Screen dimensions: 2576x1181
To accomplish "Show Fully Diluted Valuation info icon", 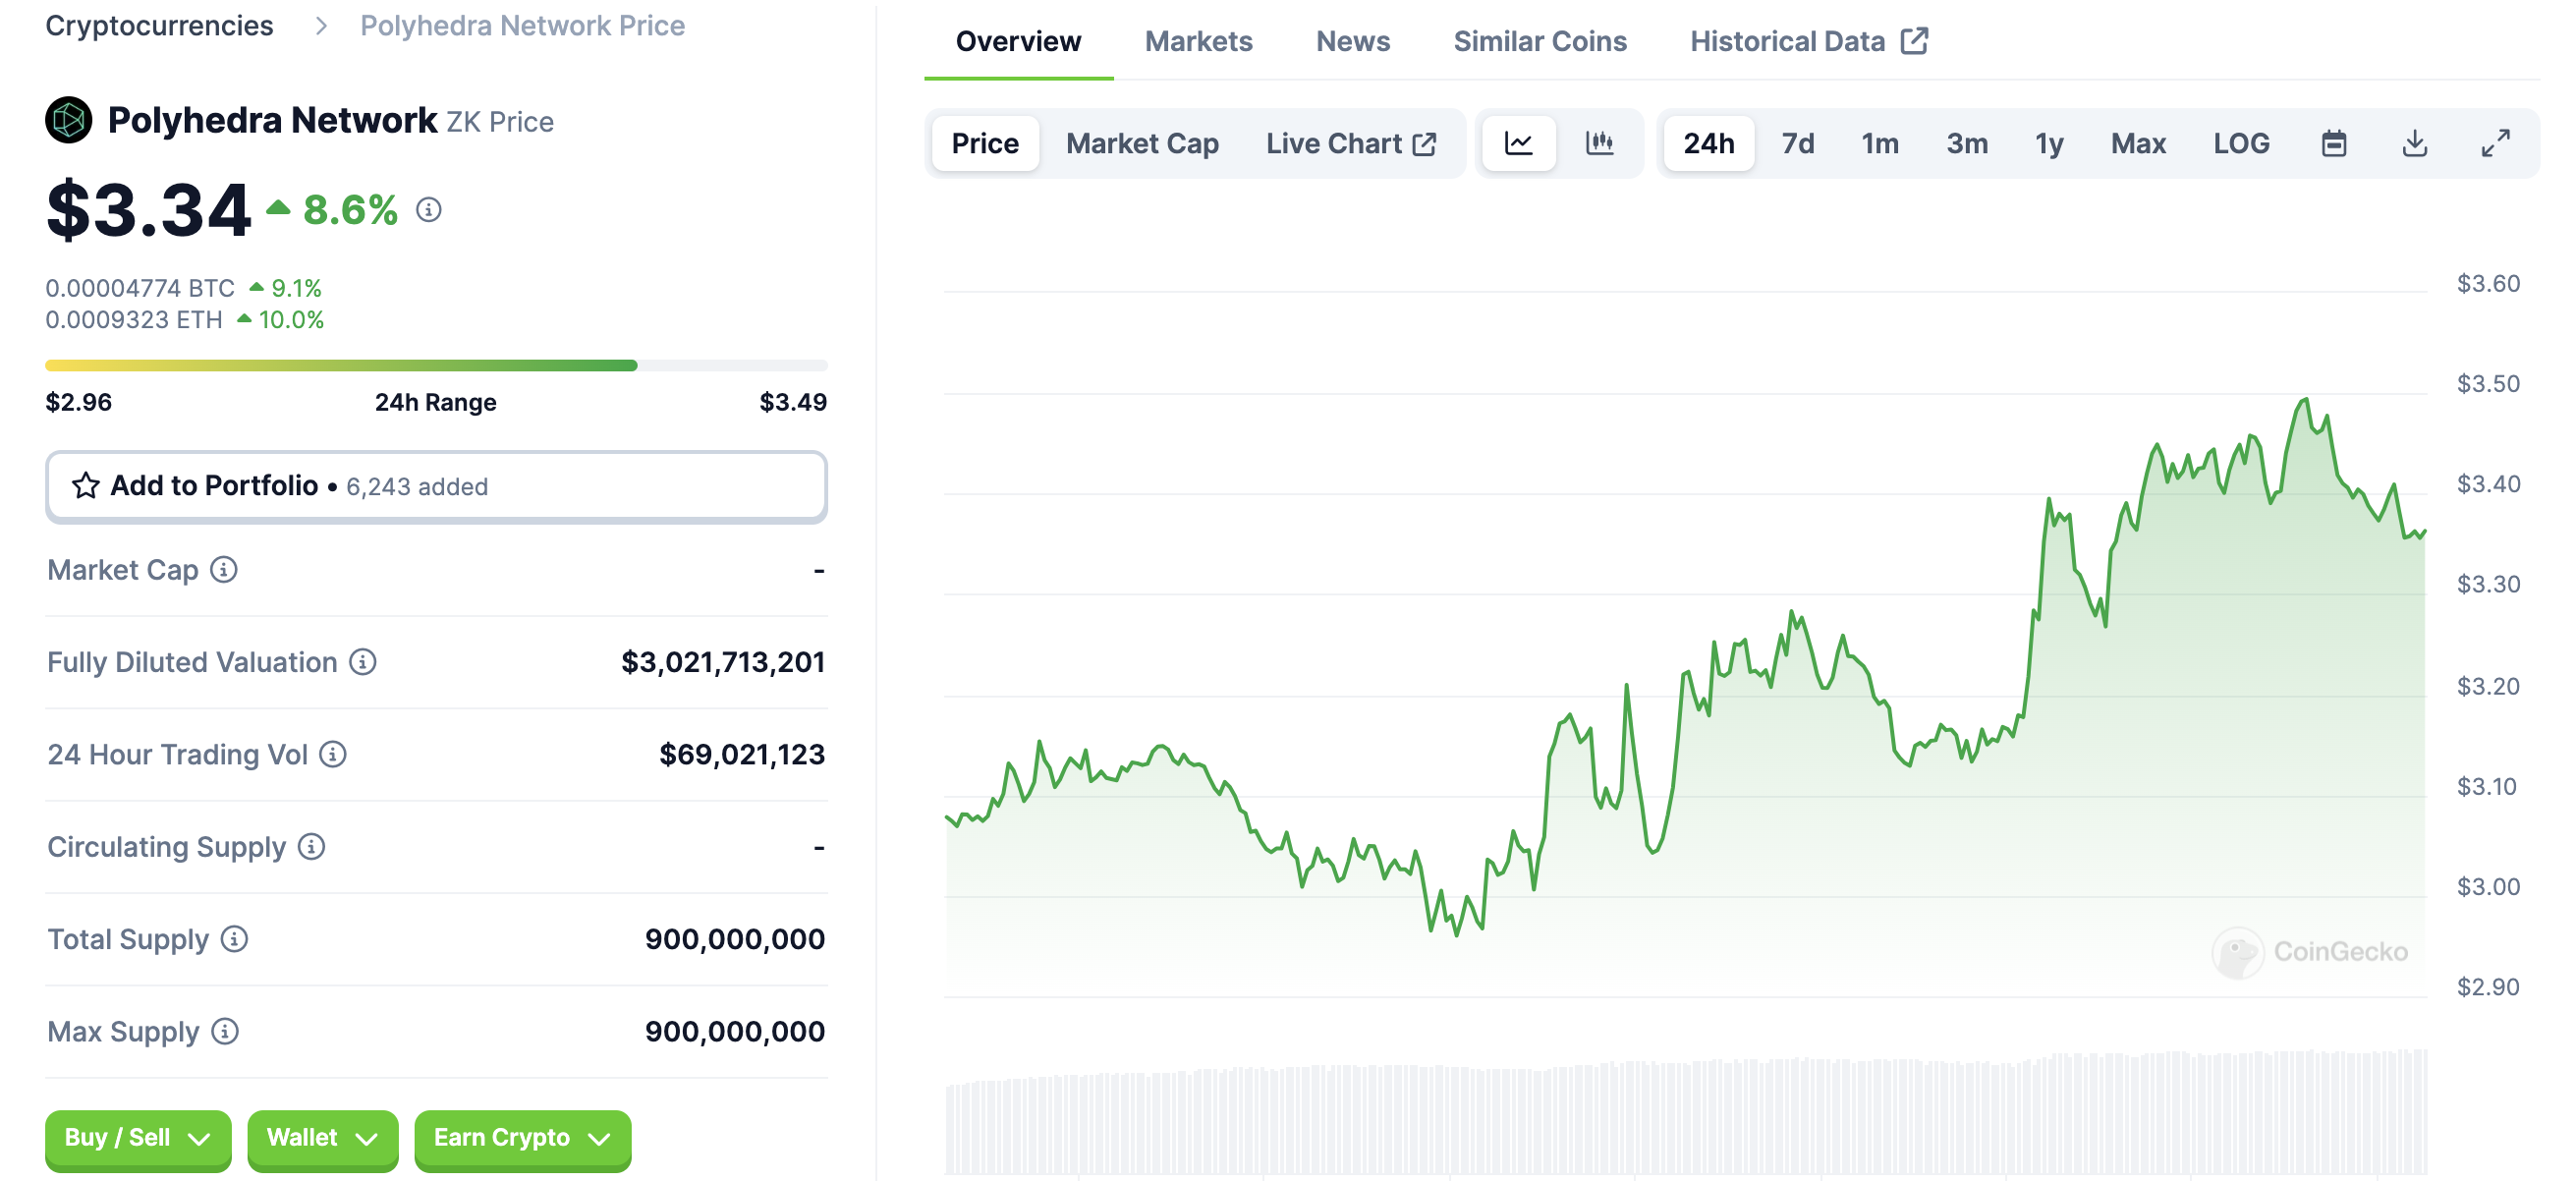I will (x=363, y=662).
